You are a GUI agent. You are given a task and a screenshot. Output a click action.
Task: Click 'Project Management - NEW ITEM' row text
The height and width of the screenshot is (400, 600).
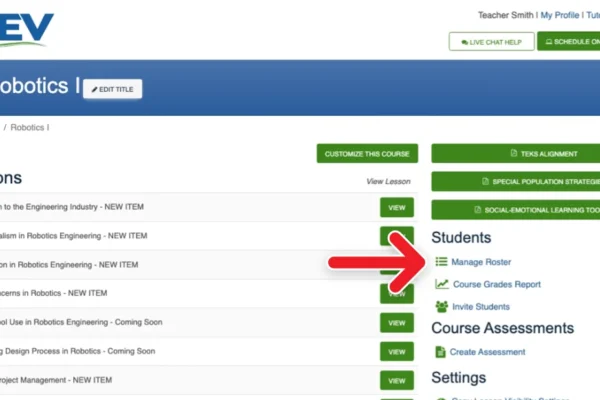tap(56, 380)
